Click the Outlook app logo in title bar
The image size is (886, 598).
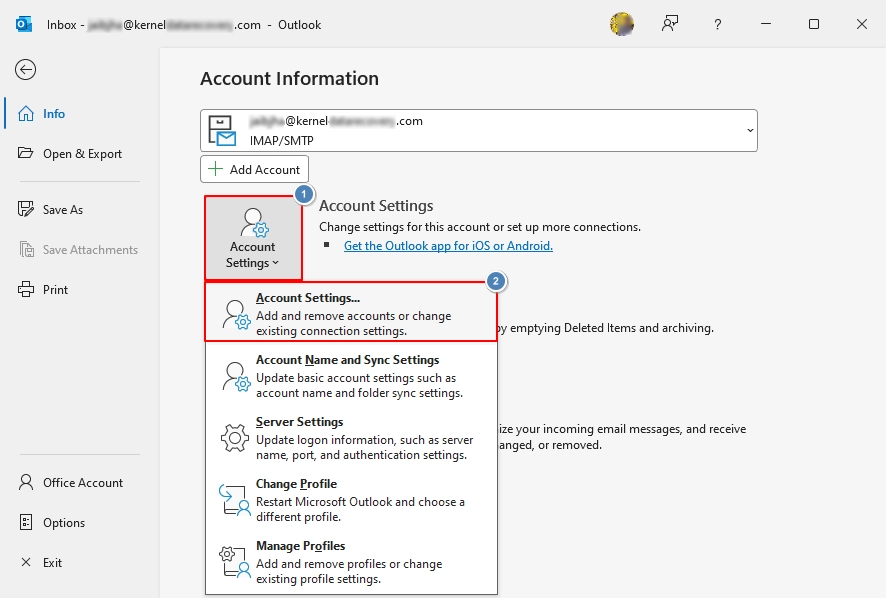pos(24,24)
